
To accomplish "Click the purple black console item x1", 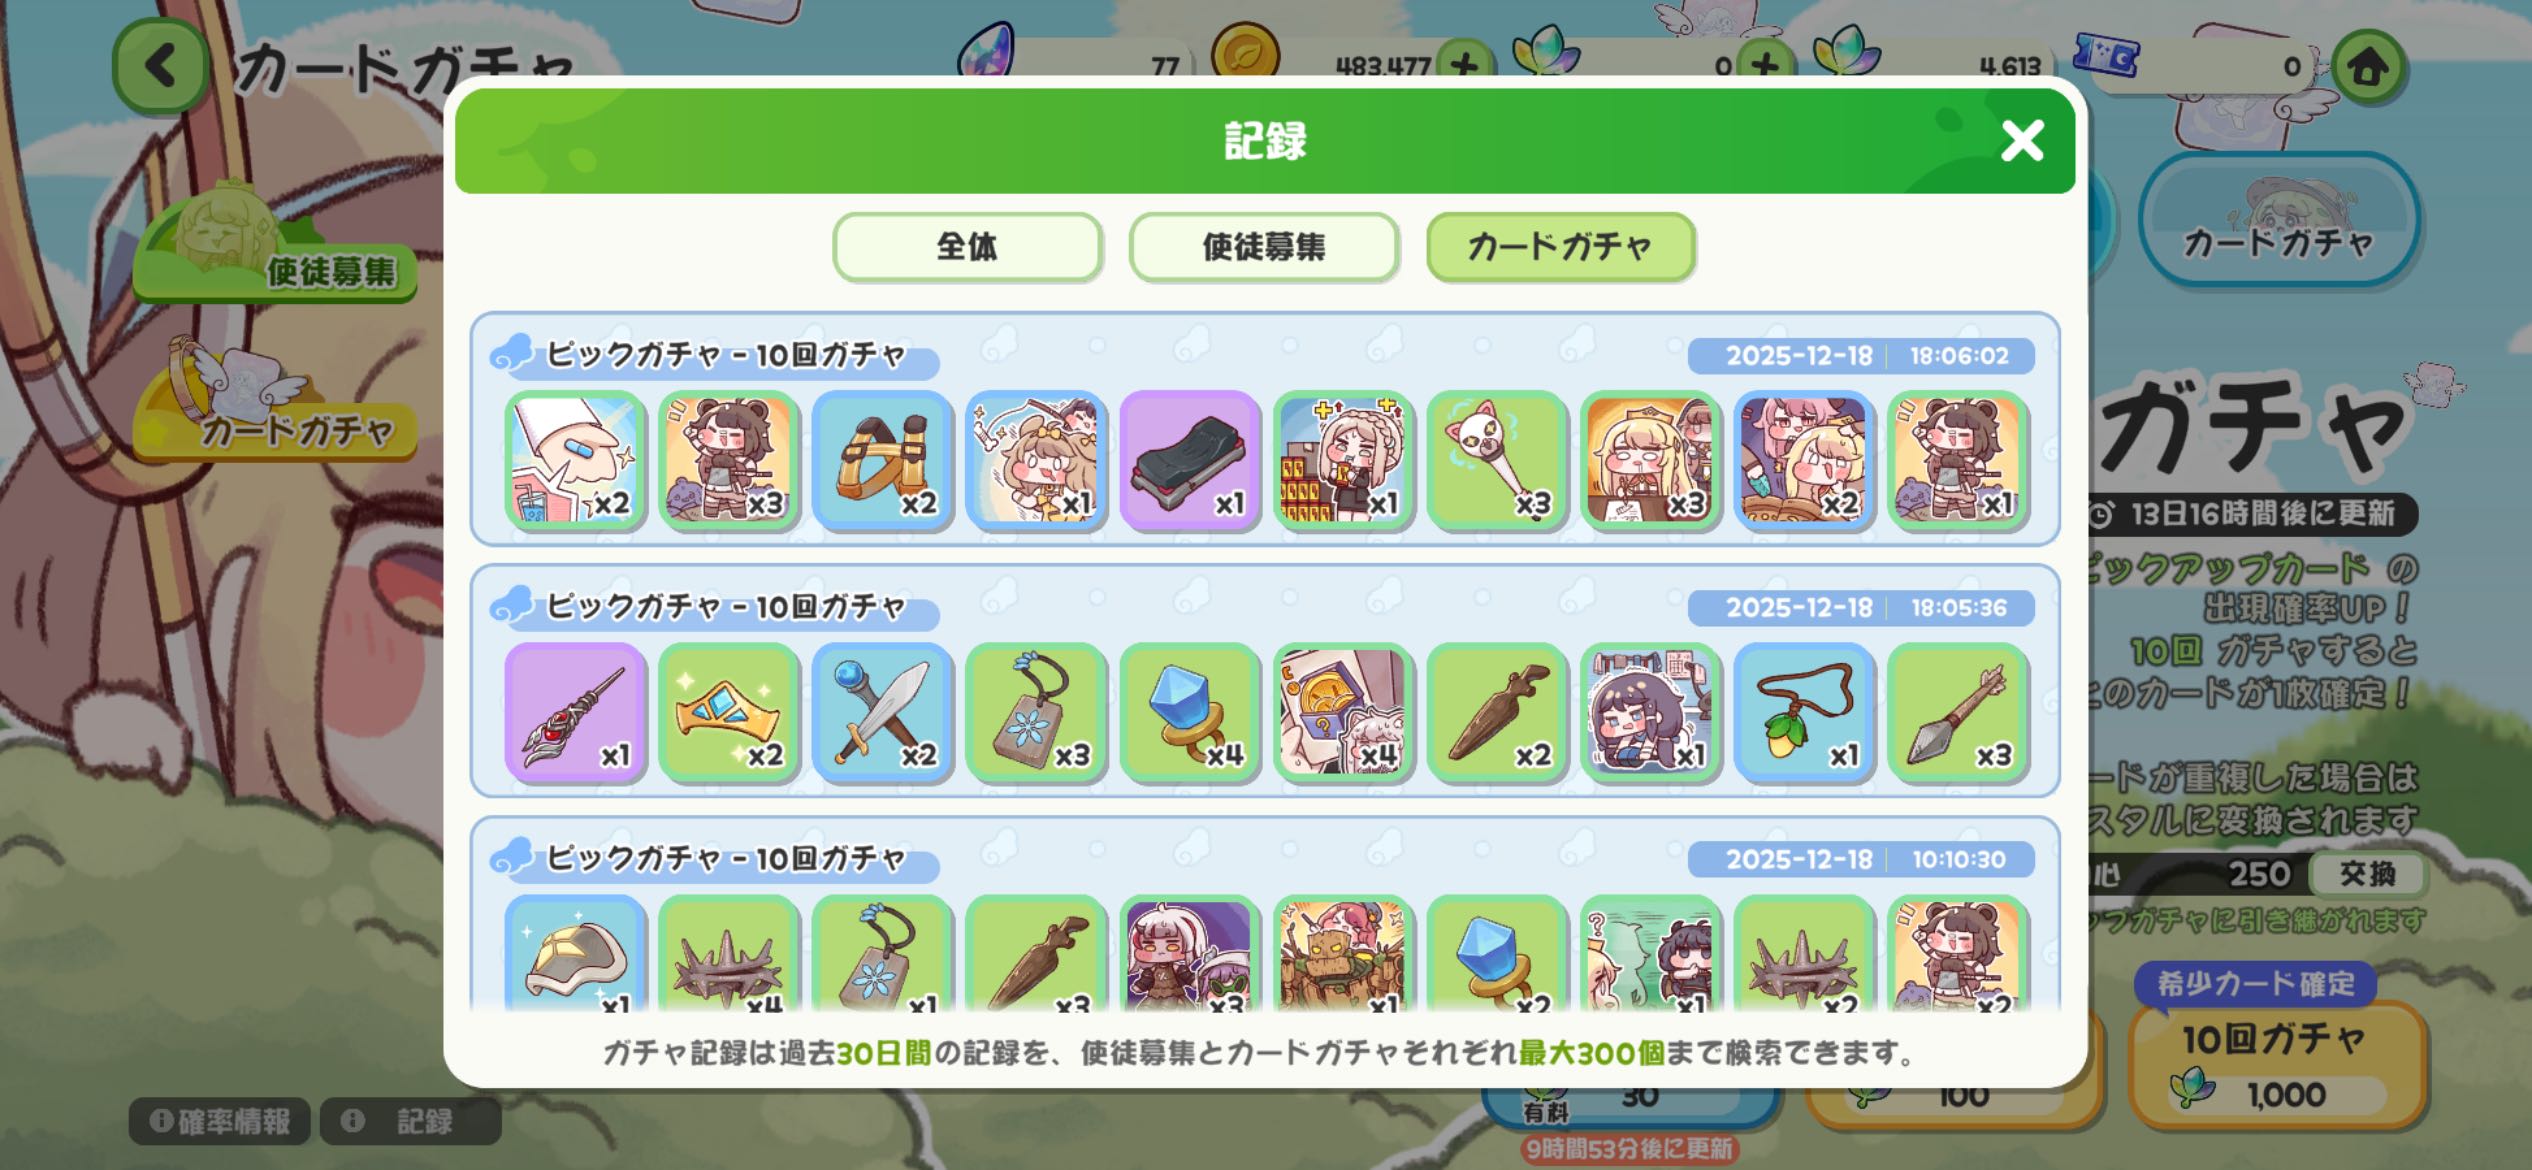I will (x=1189, y=460).
